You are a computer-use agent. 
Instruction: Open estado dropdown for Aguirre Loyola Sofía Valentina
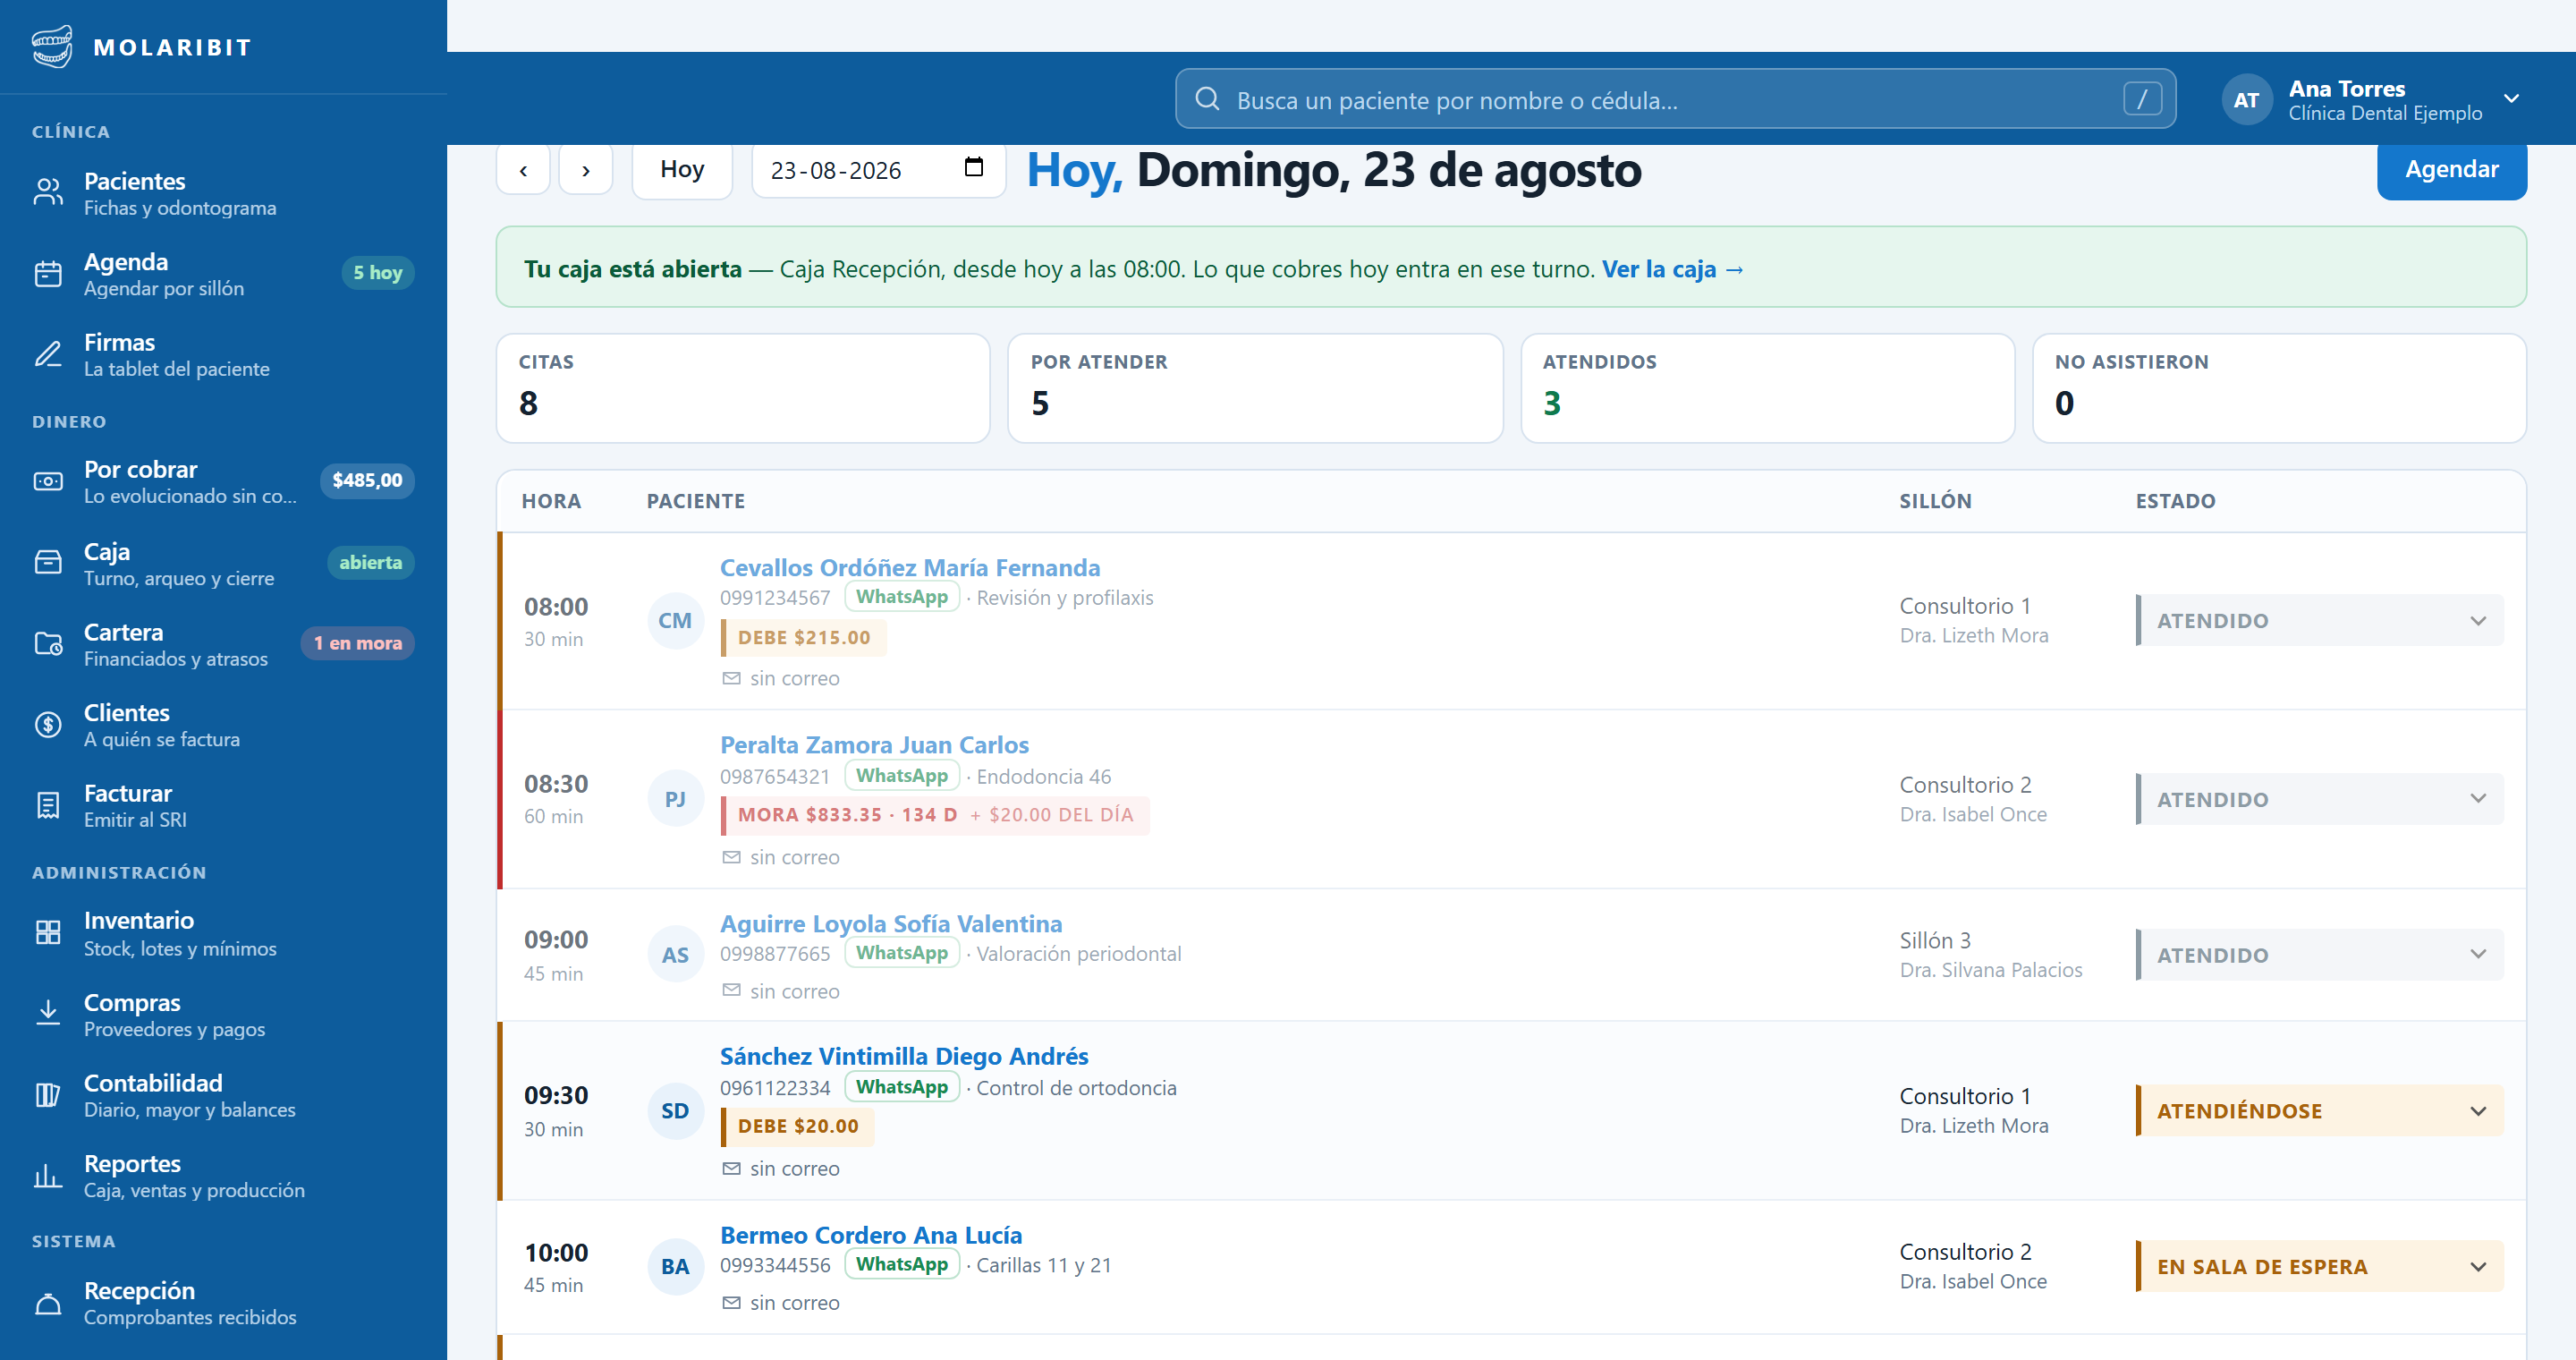coord(2319,955)
